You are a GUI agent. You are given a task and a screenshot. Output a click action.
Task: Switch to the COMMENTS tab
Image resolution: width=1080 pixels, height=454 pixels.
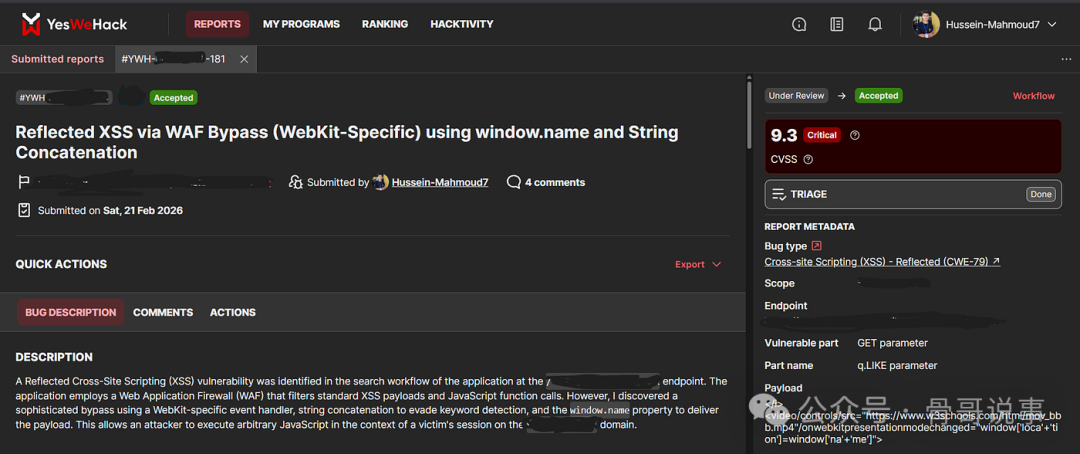[x=163, y=312]
